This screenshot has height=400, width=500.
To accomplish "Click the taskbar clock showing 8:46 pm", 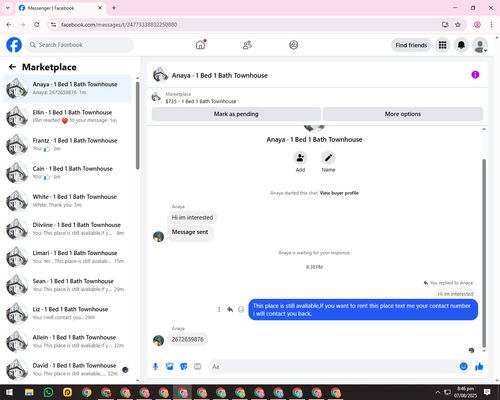I will (x=465, y=392).
